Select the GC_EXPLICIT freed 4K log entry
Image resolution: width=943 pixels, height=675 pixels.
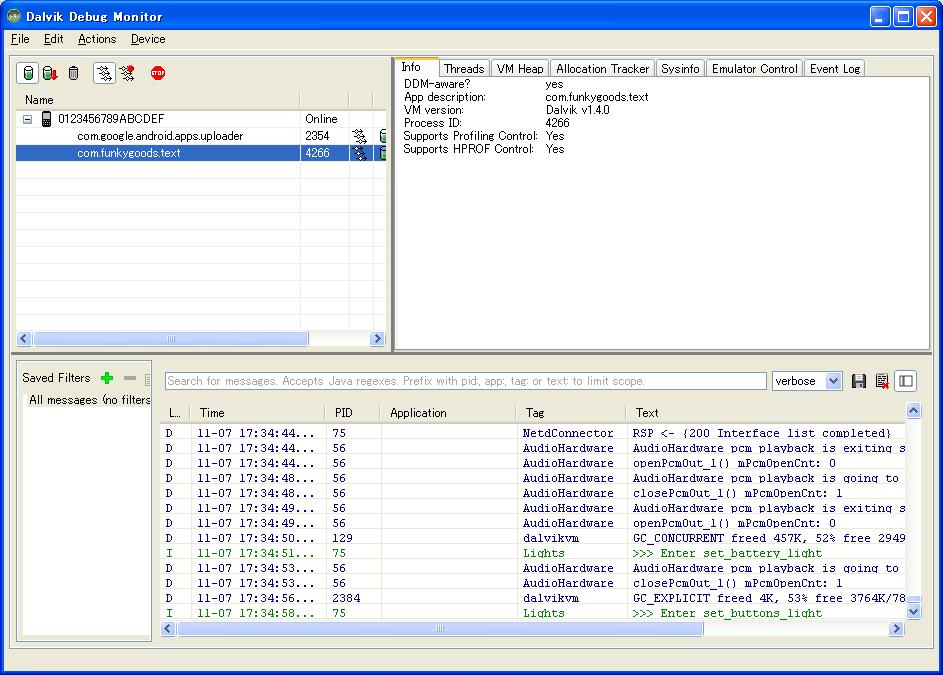coord(533,599)
